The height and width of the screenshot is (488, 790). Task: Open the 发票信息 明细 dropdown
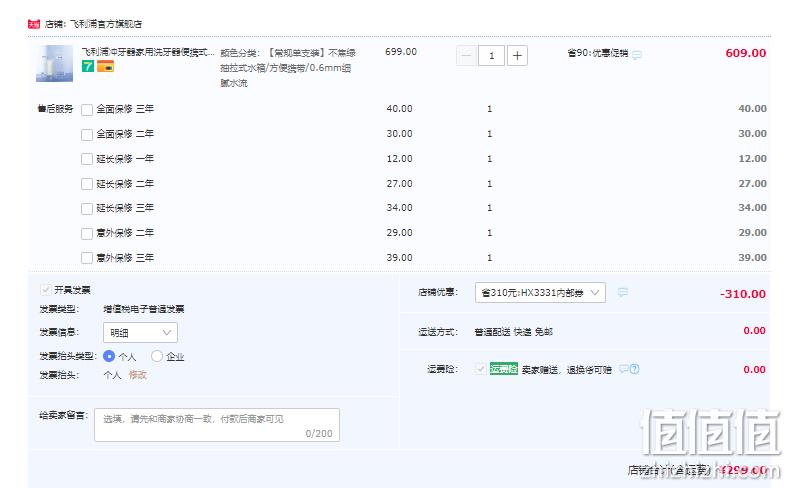click(140, 332)
